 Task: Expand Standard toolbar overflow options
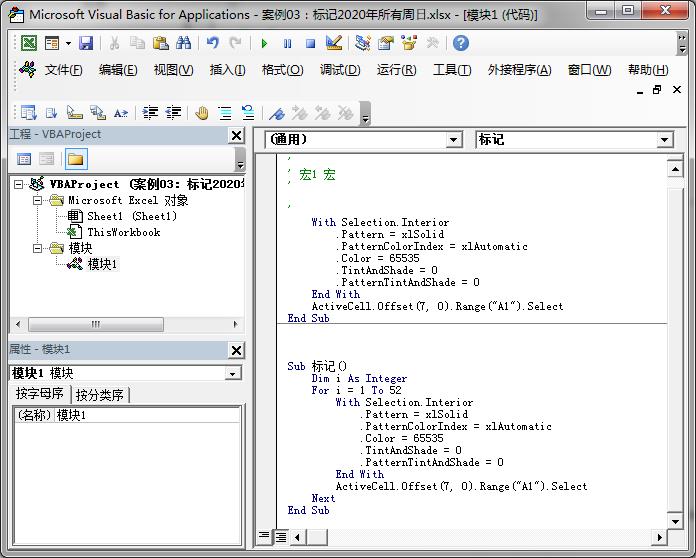click(682, 43)
